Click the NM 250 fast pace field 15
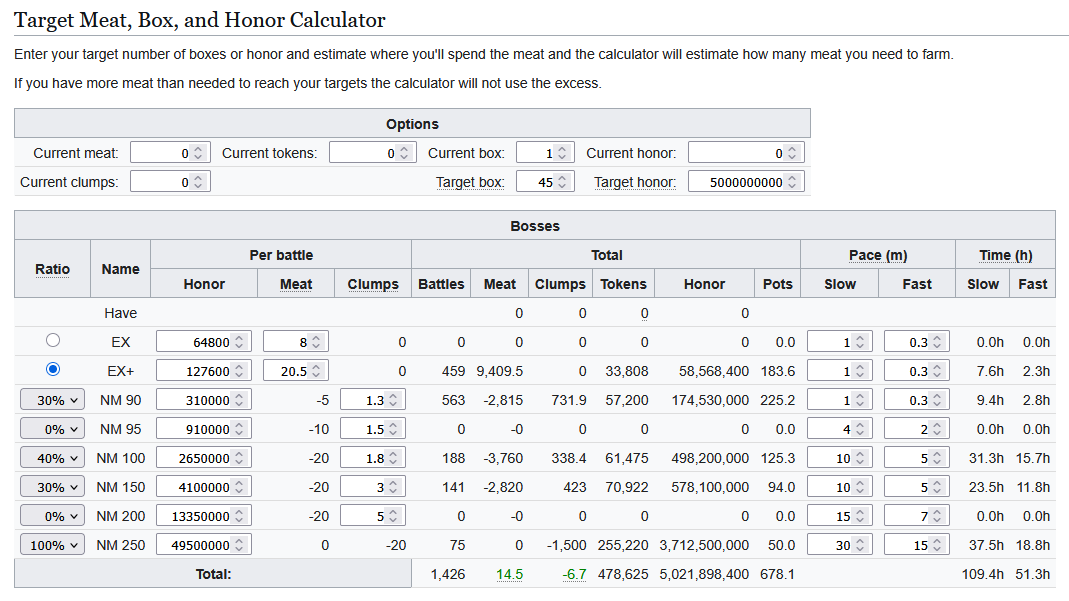 pyautogui.click(x=917, y=545)
